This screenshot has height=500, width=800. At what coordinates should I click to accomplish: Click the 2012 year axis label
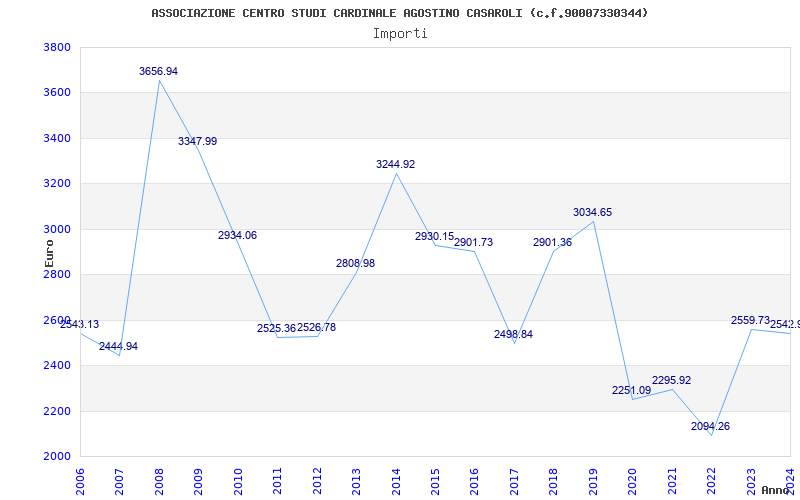[317, 482]
